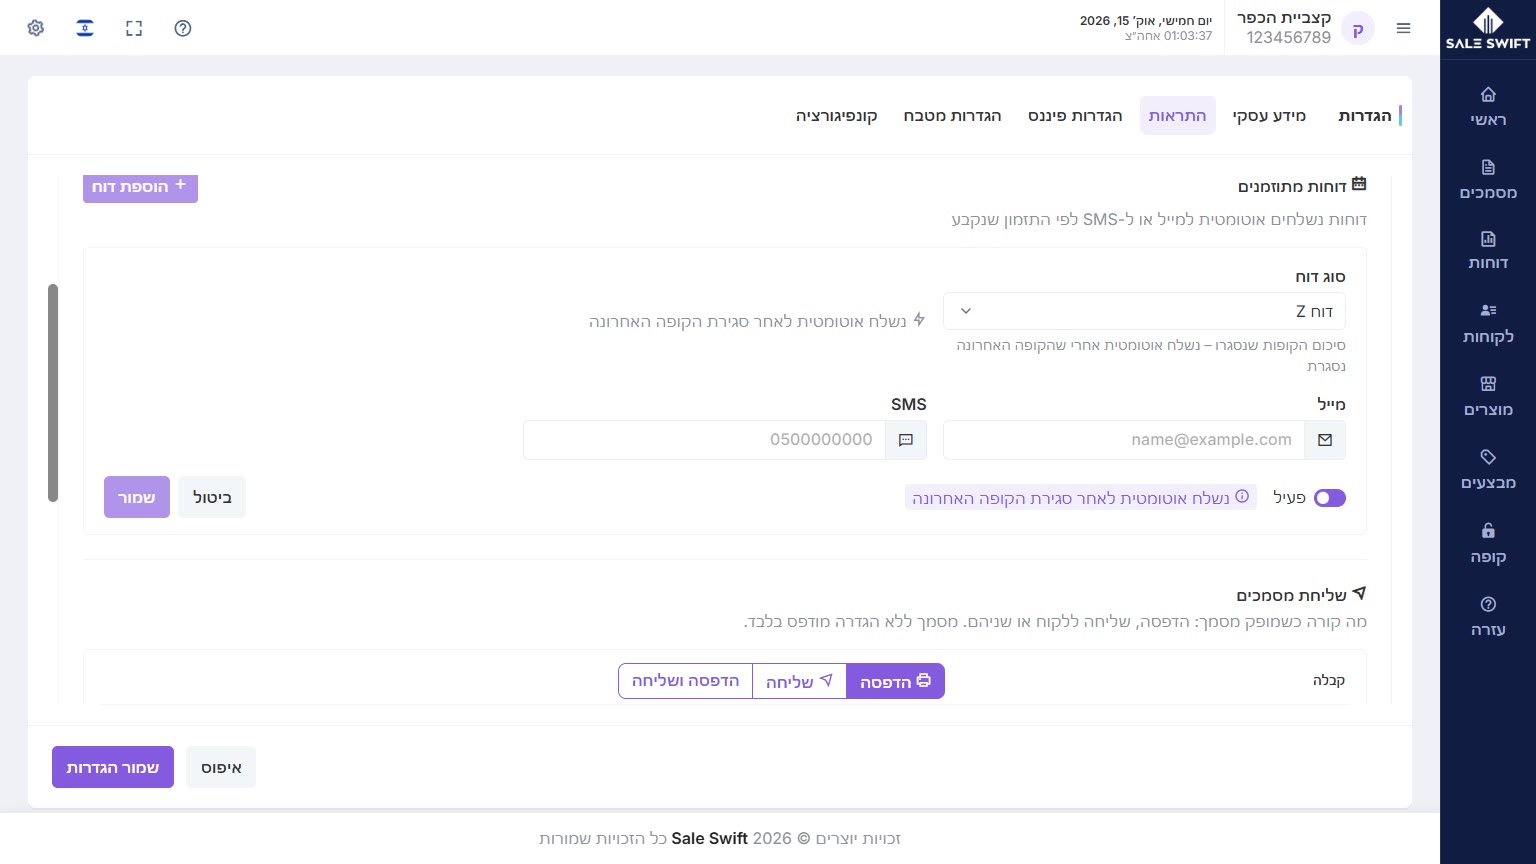Select הדפסה ושליחה option for קבלה

pos(686,681)
